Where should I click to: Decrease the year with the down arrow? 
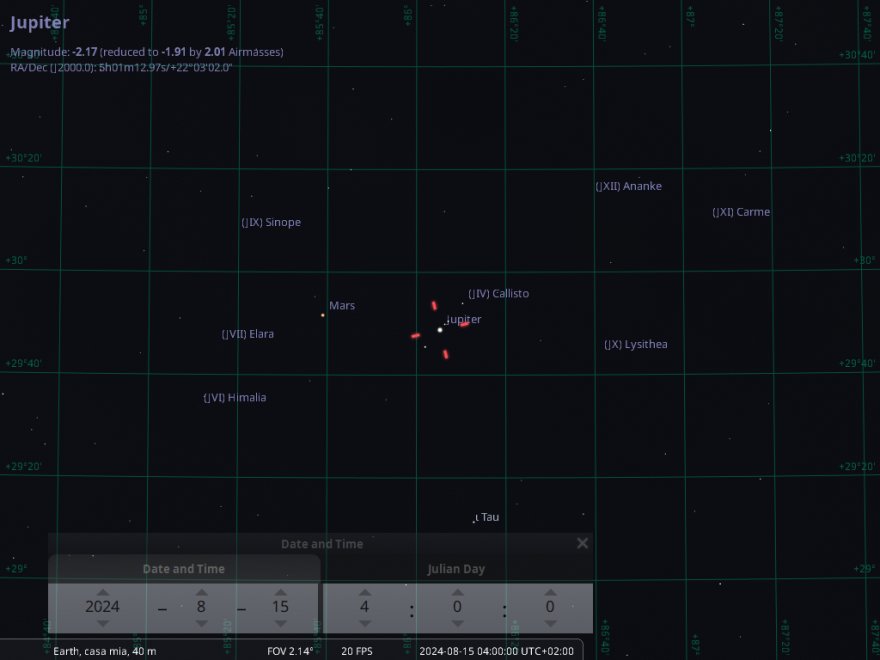[102, 623]
